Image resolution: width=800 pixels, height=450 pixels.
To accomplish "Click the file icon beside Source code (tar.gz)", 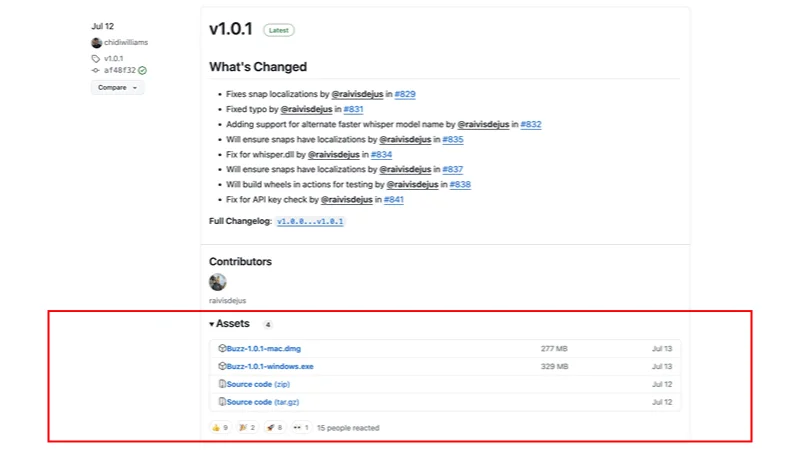I will 221,402.
